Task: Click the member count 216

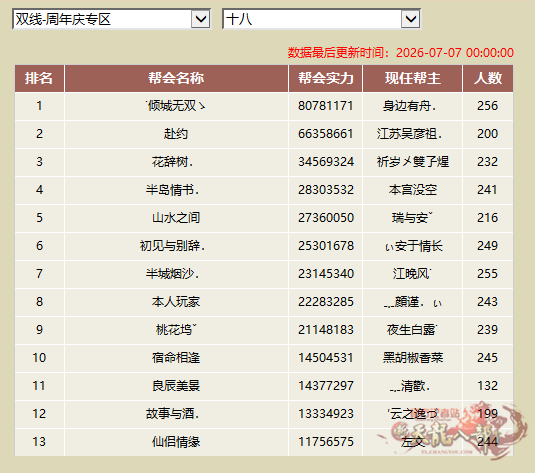Action: 488,218
